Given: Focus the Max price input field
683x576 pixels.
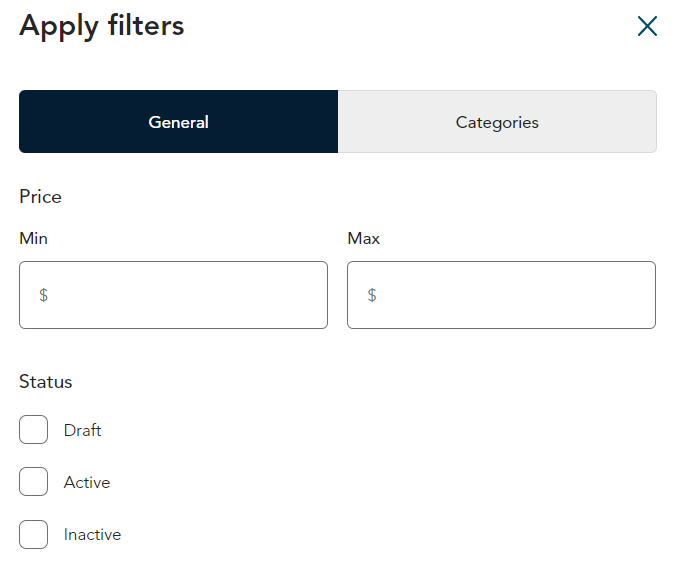Looking at the screenshot, I should [x=501, y=295].
